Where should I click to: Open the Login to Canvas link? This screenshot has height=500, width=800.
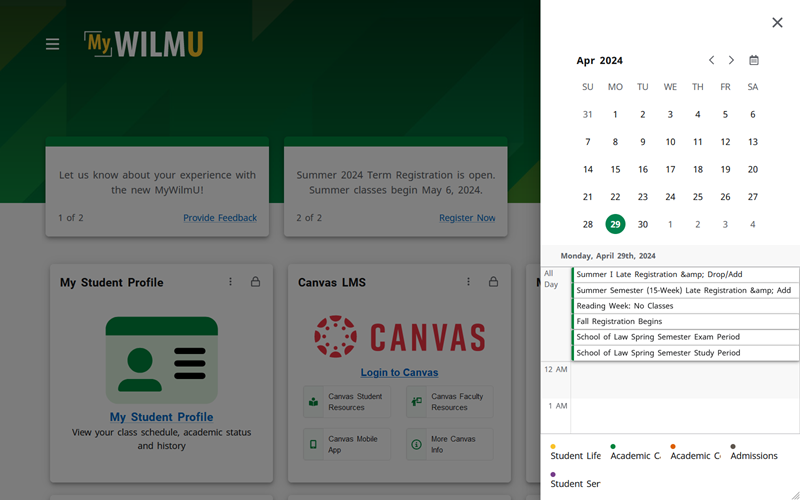[399, 372]
